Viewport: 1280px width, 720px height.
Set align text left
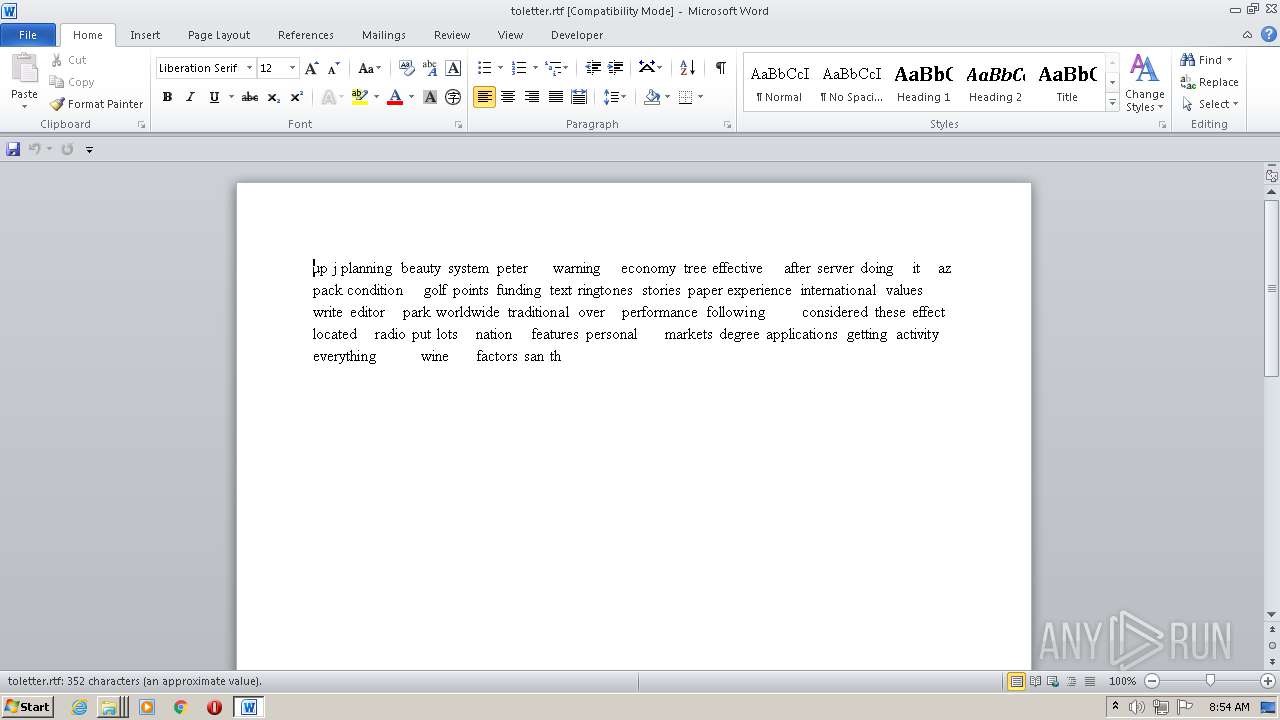click(484, 97)
